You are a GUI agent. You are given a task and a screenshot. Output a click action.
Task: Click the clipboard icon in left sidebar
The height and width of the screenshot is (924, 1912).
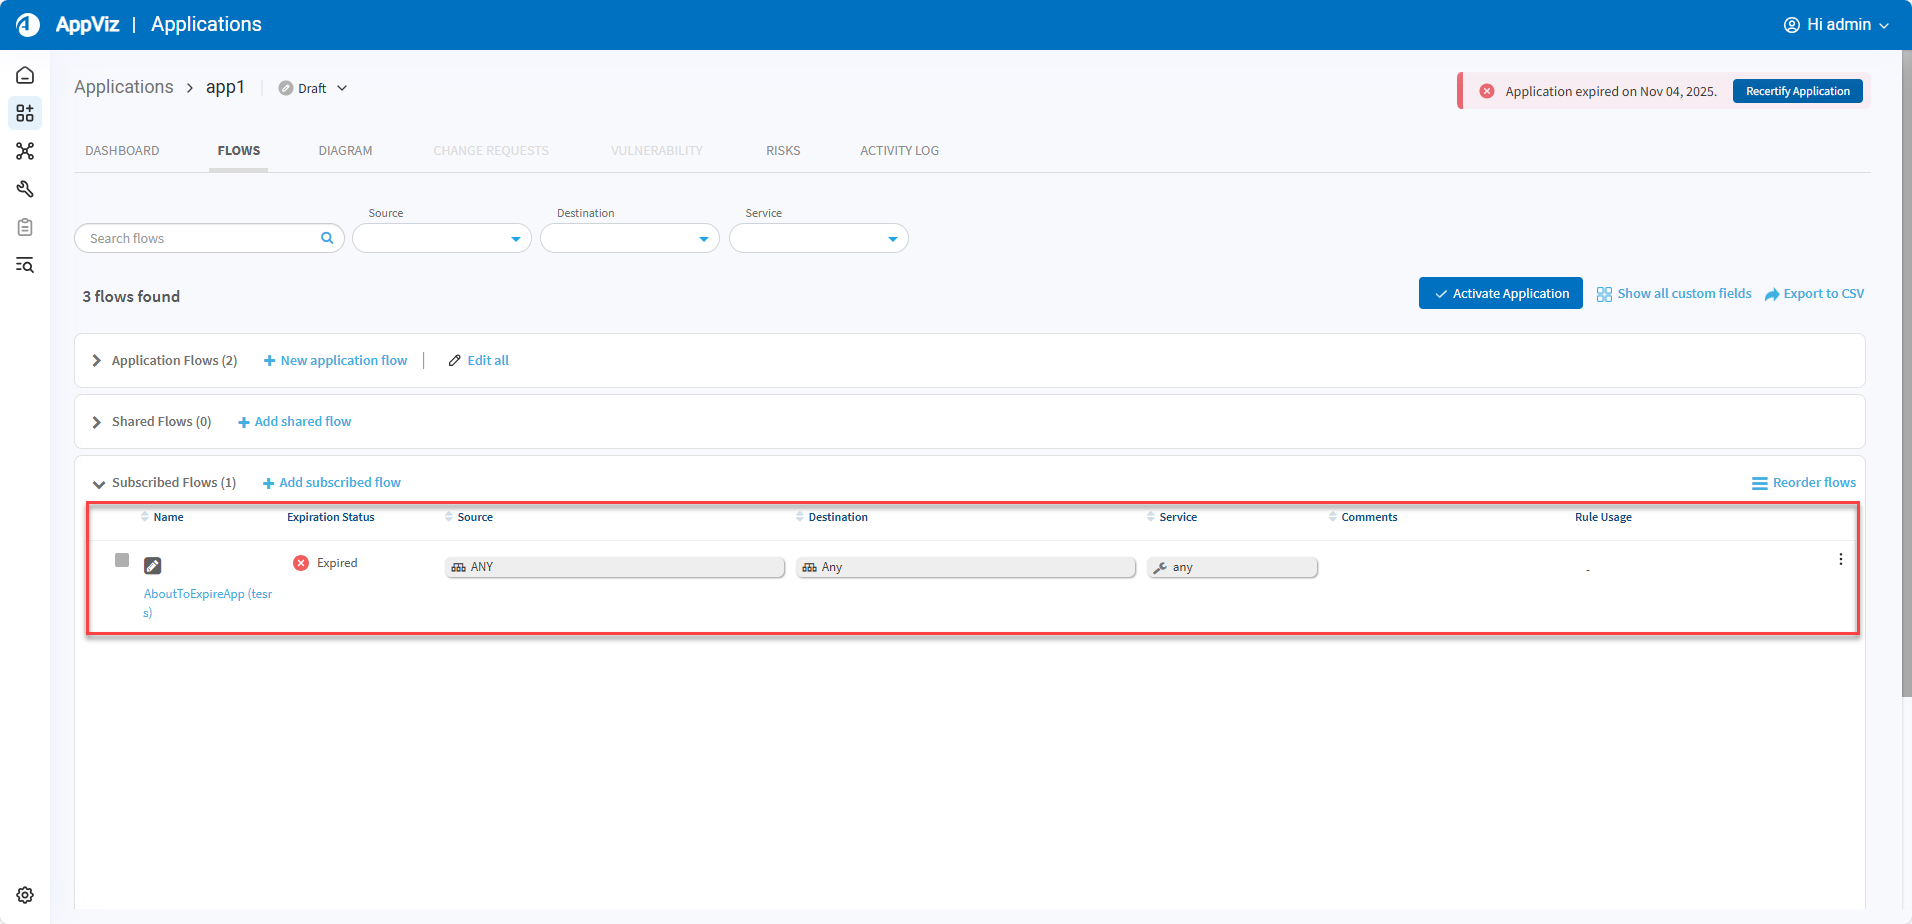click(25, 227)
